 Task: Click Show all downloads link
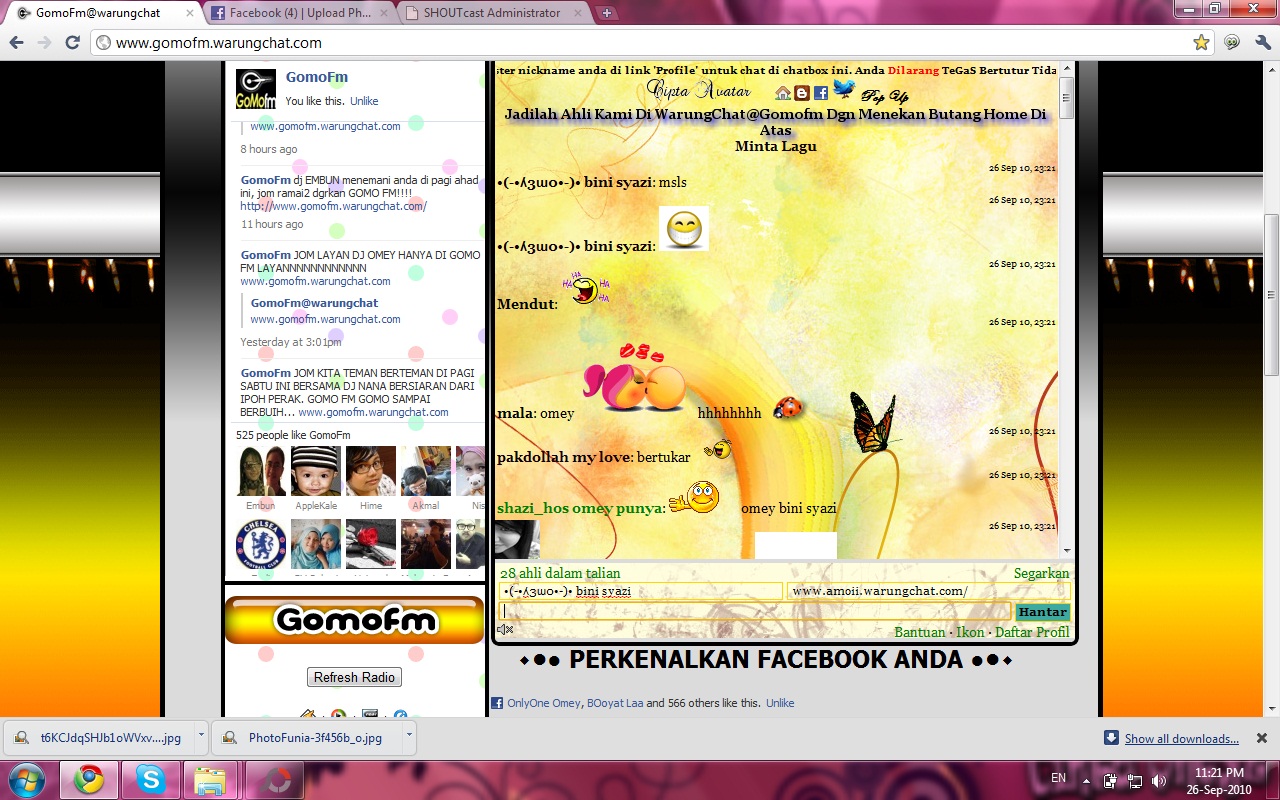pyautogui.click(x=1181, y=739)
